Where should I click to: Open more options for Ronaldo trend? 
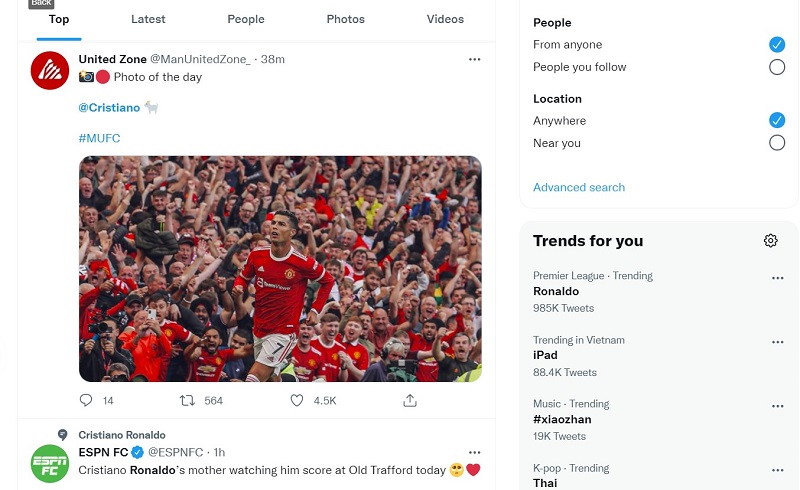coord(778,278)
